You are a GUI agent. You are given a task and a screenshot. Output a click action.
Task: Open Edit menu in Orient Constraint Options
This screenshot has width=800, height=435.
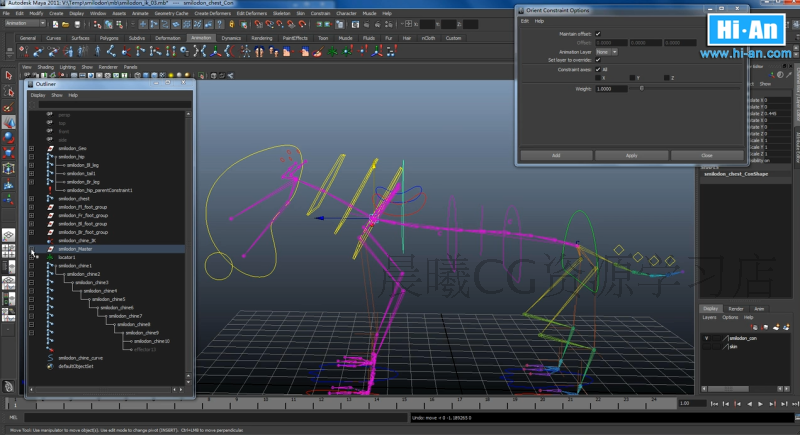click(524, 21)
